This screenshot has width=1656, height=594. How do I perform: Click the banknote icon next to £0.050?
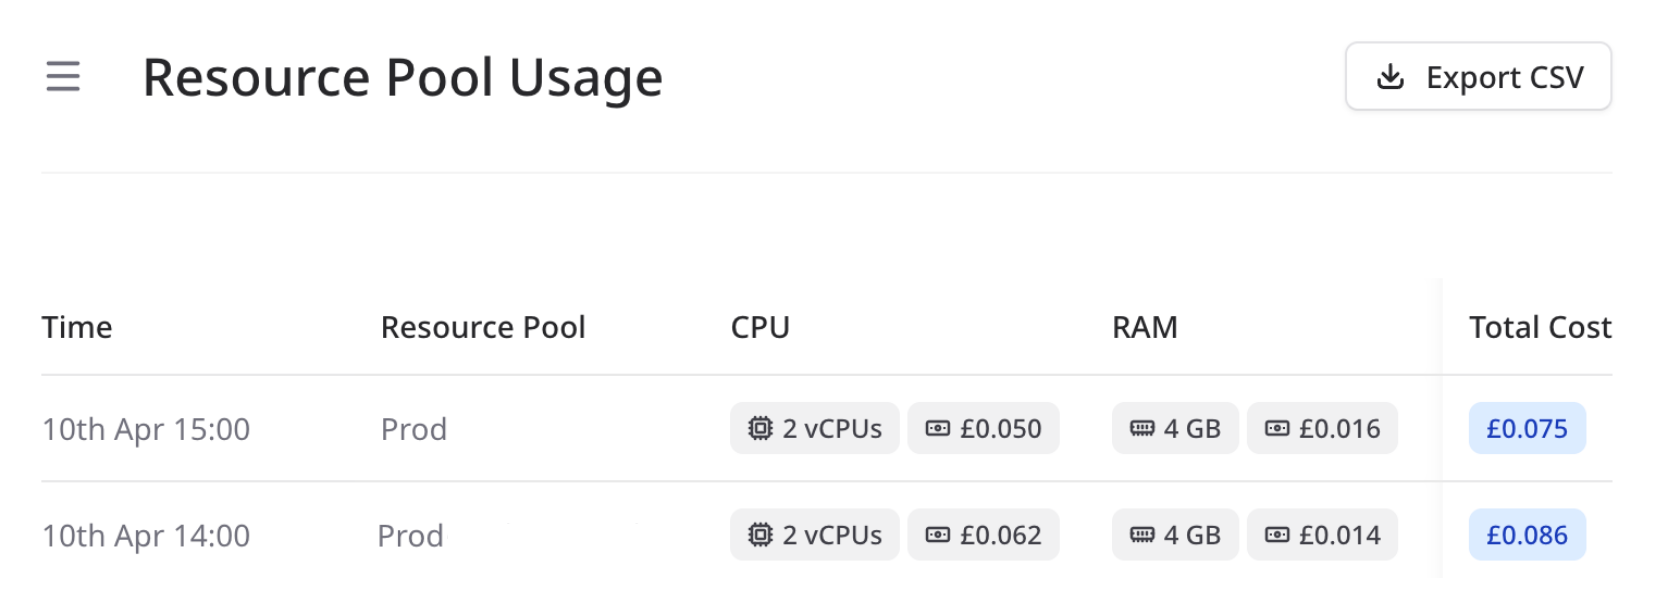(x=938, y=428)
